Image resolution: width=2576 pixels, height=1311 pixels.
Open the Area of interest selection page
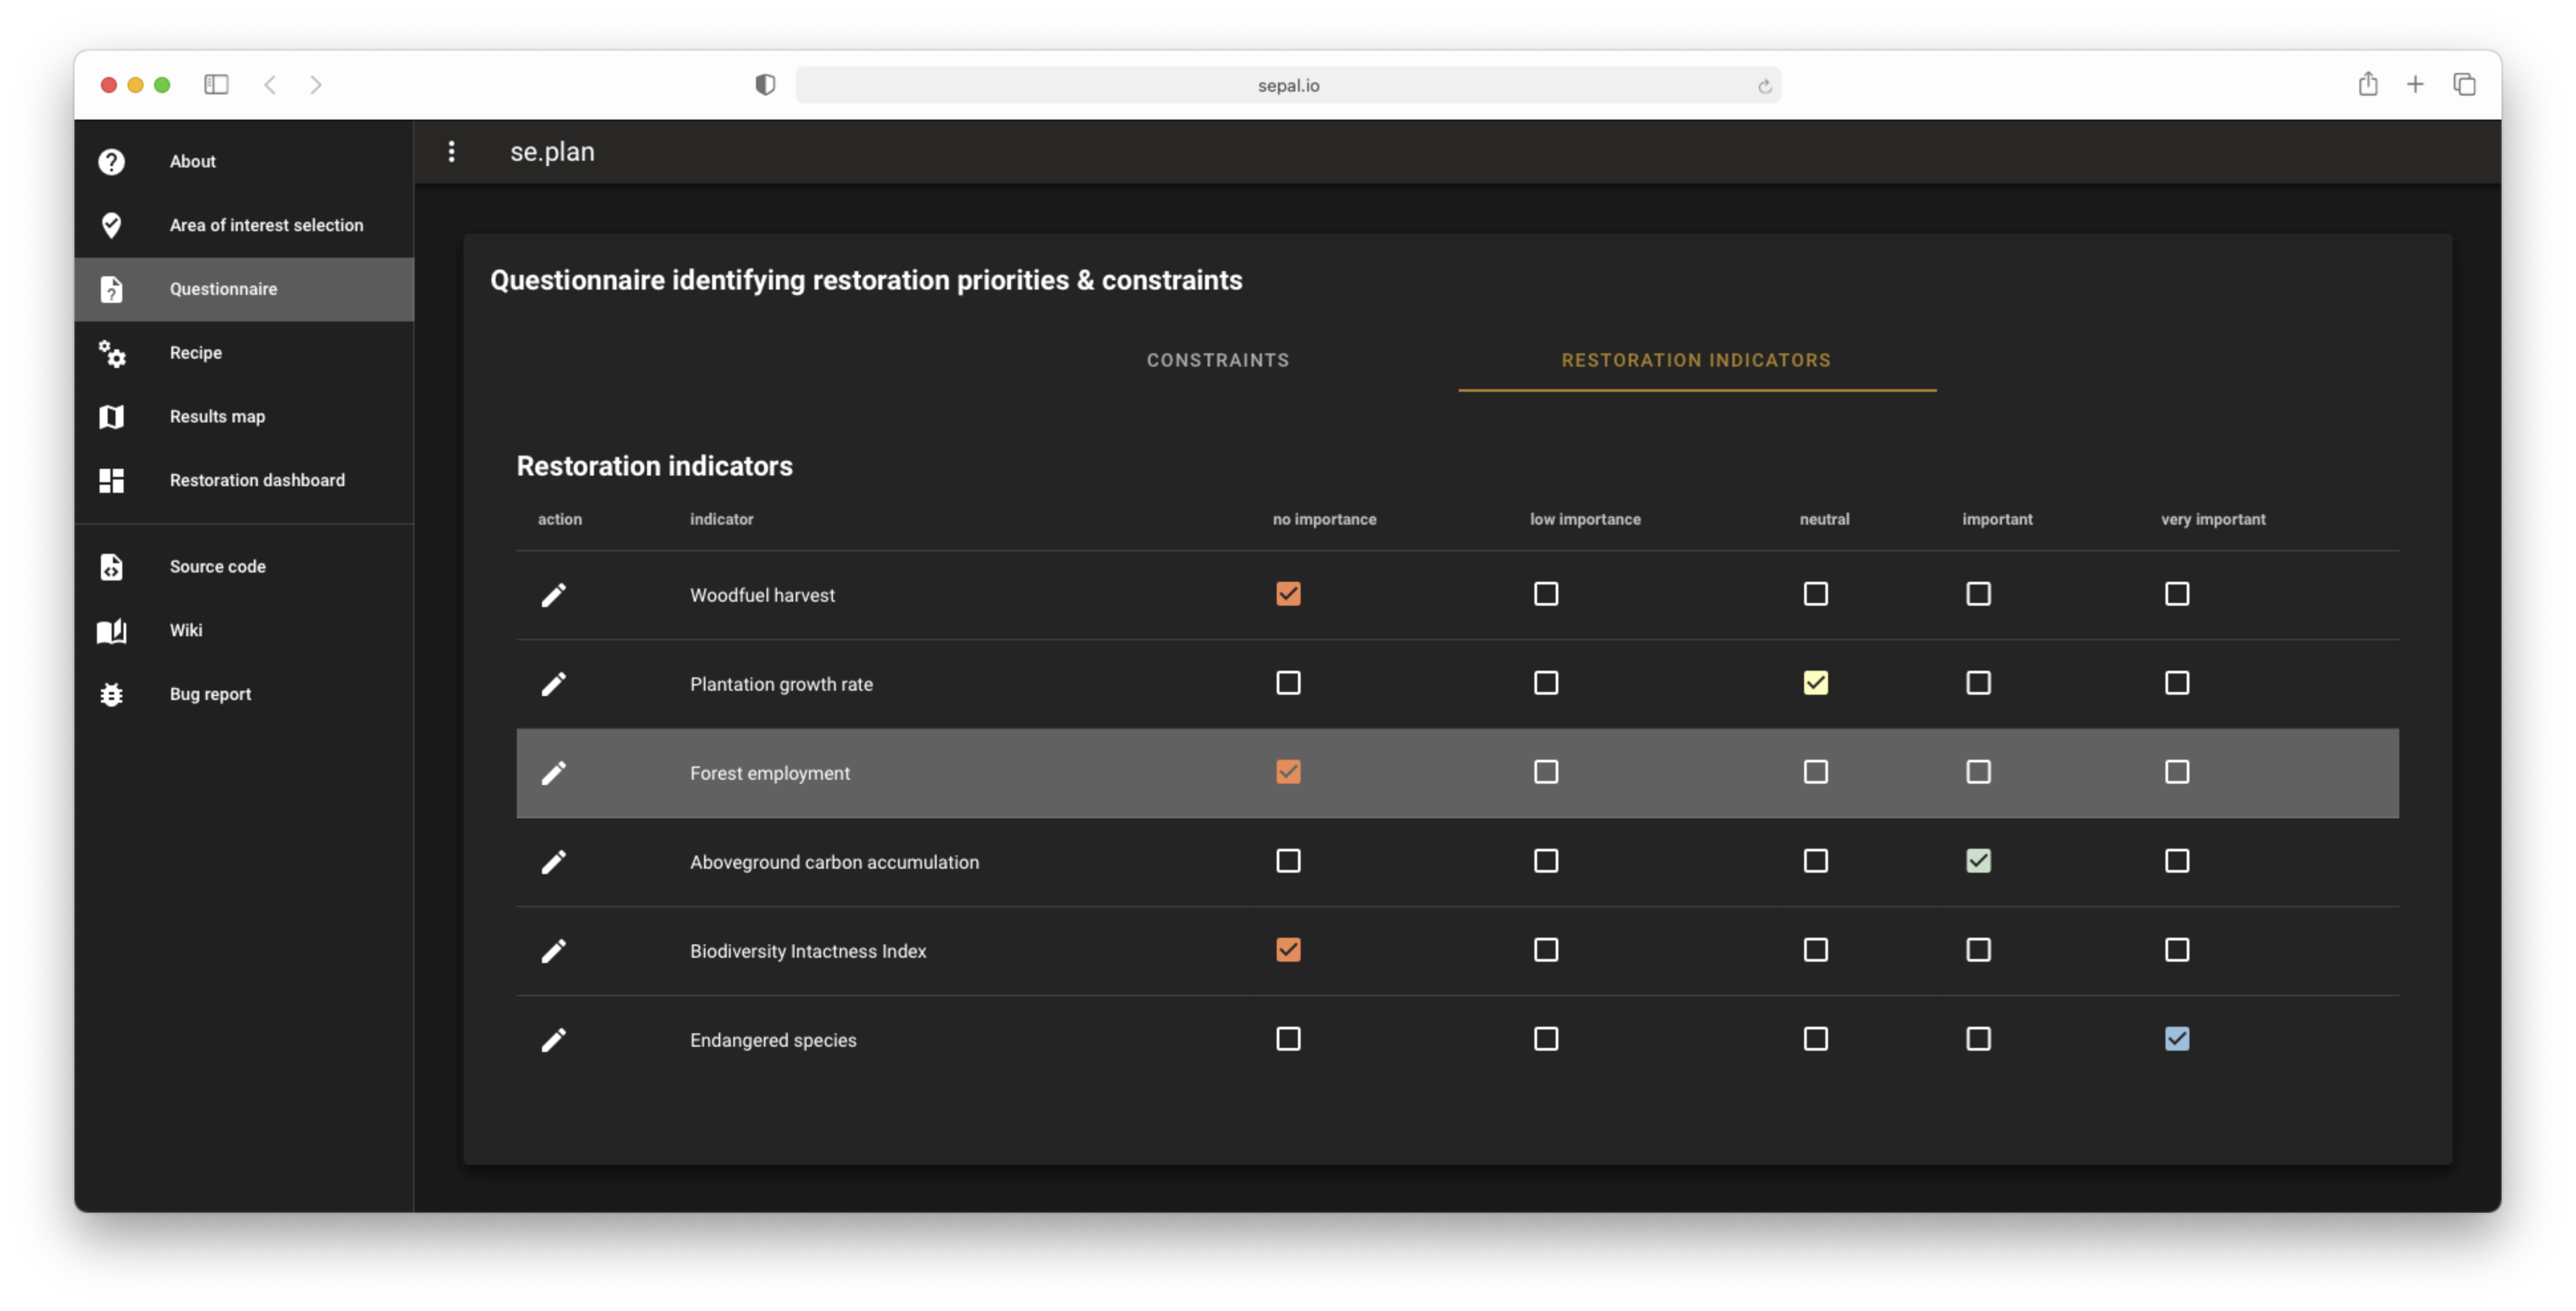tap(266, 225)
